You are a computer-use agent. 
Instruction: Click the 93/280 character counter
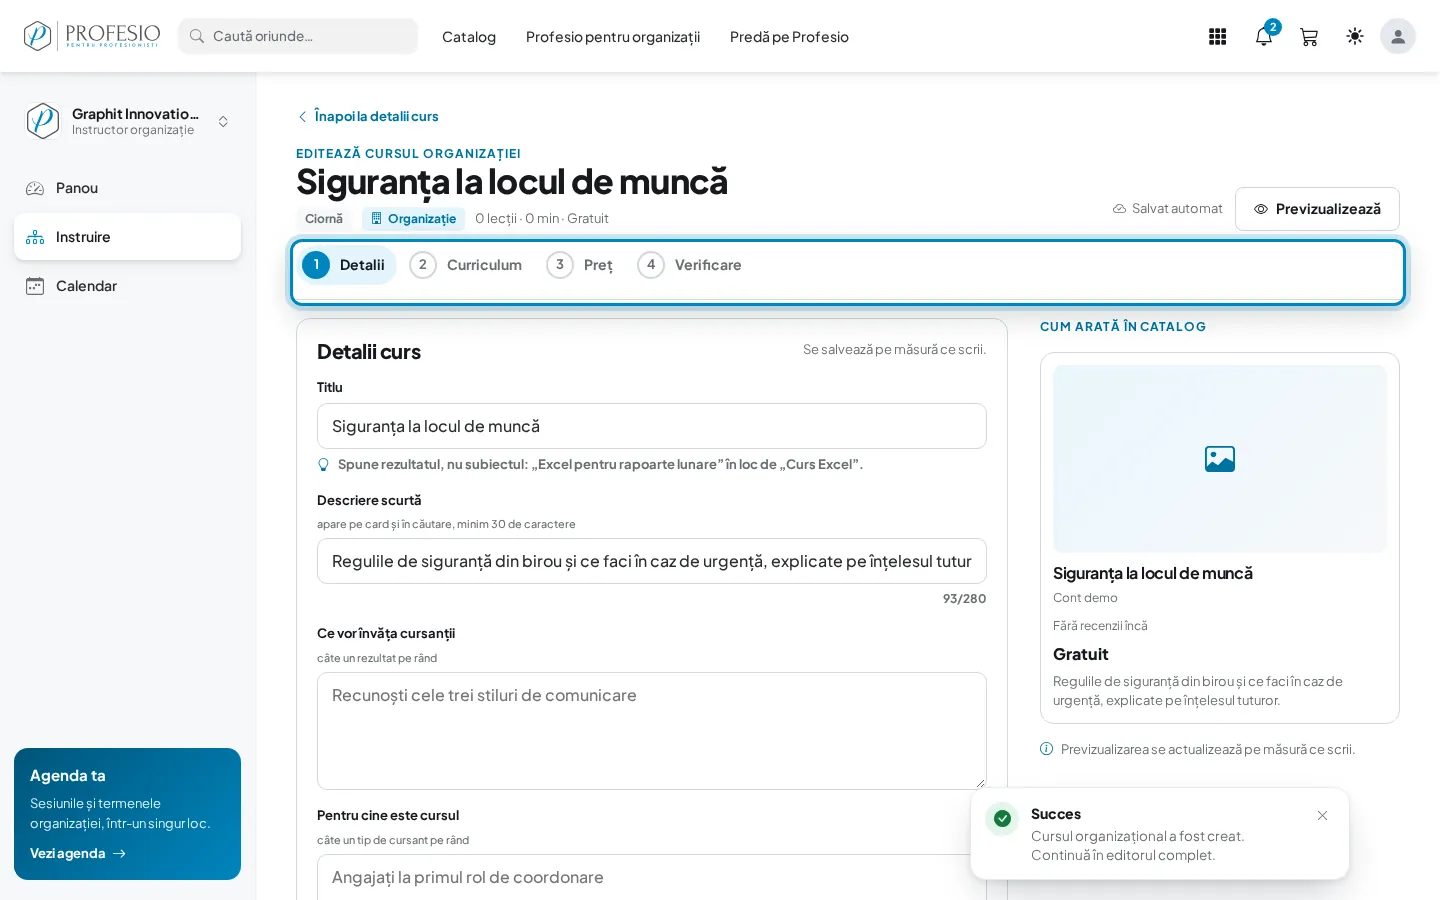964,599
